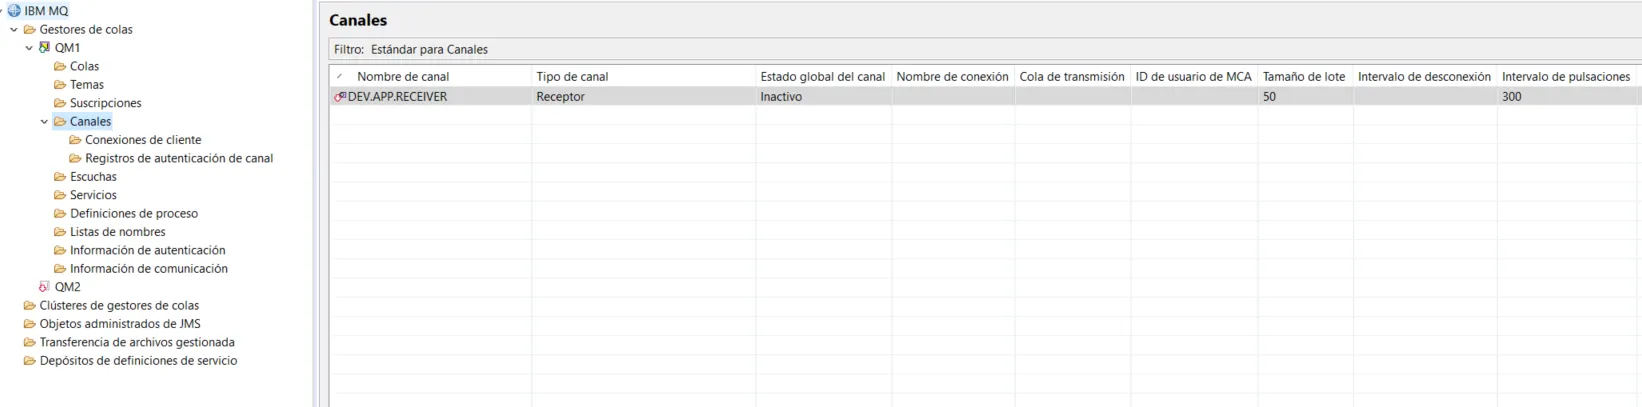The image size is (1642, 407).
Task: Click the Suscripciones folder icon
Action: click(x=60, y=103)
